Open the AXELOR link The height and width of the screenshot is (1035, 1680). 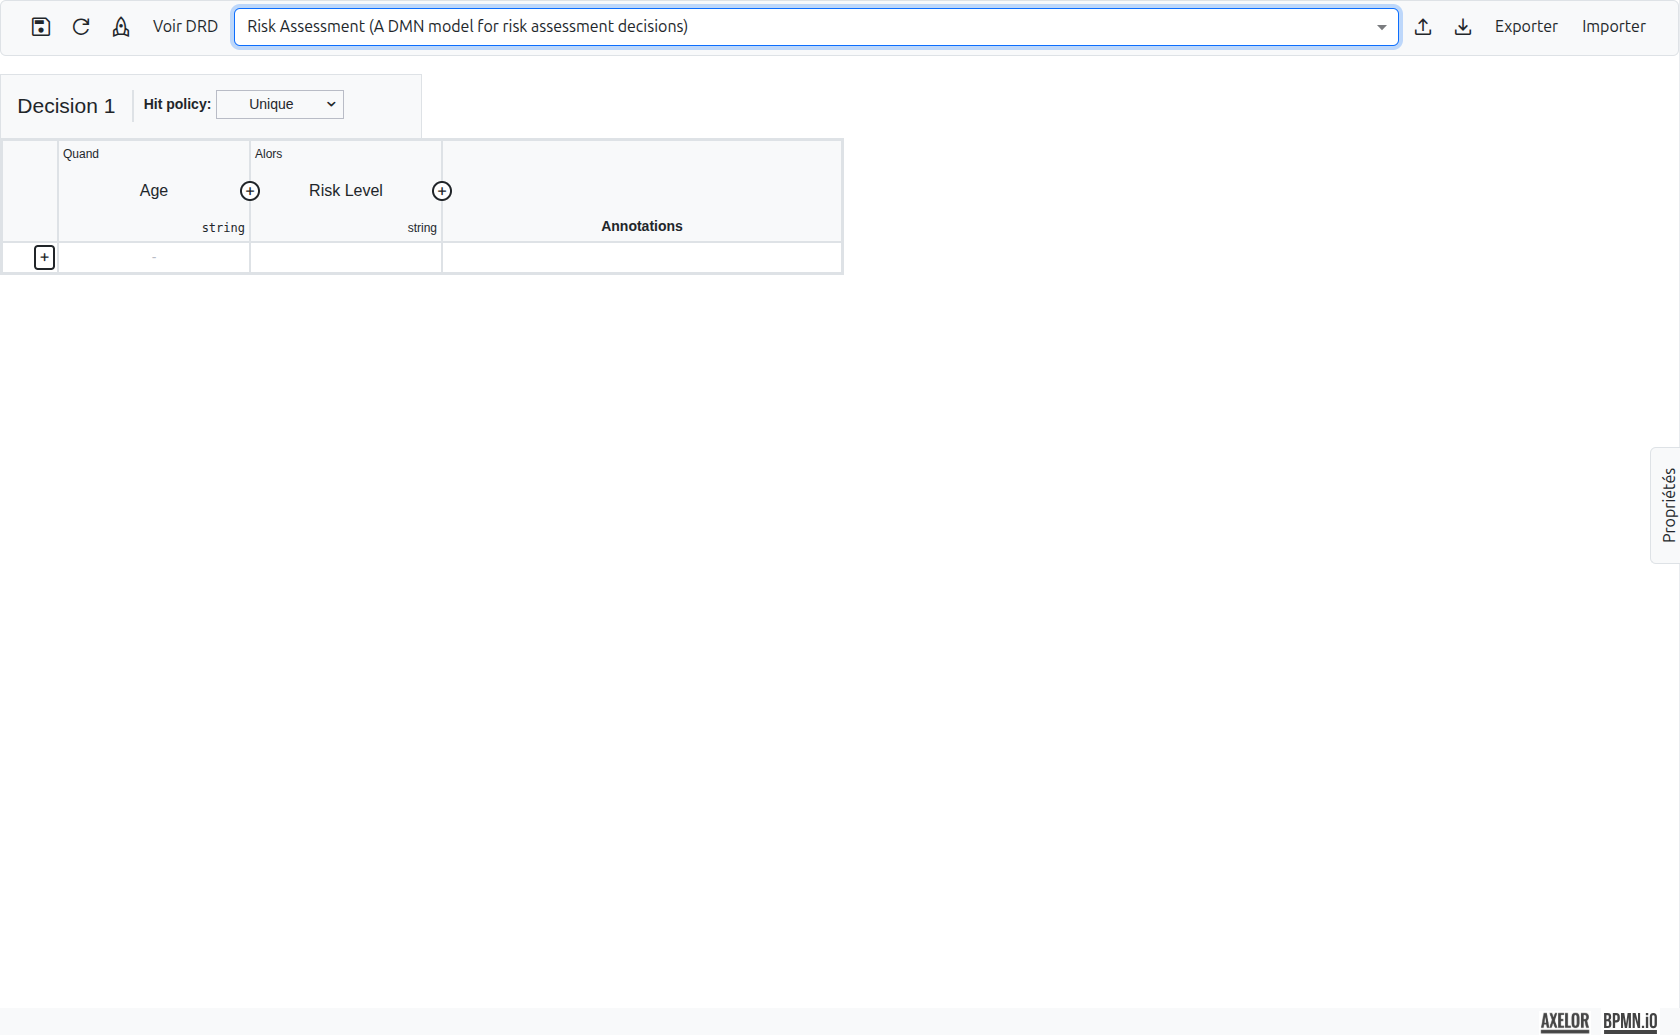(1564, 1020)
